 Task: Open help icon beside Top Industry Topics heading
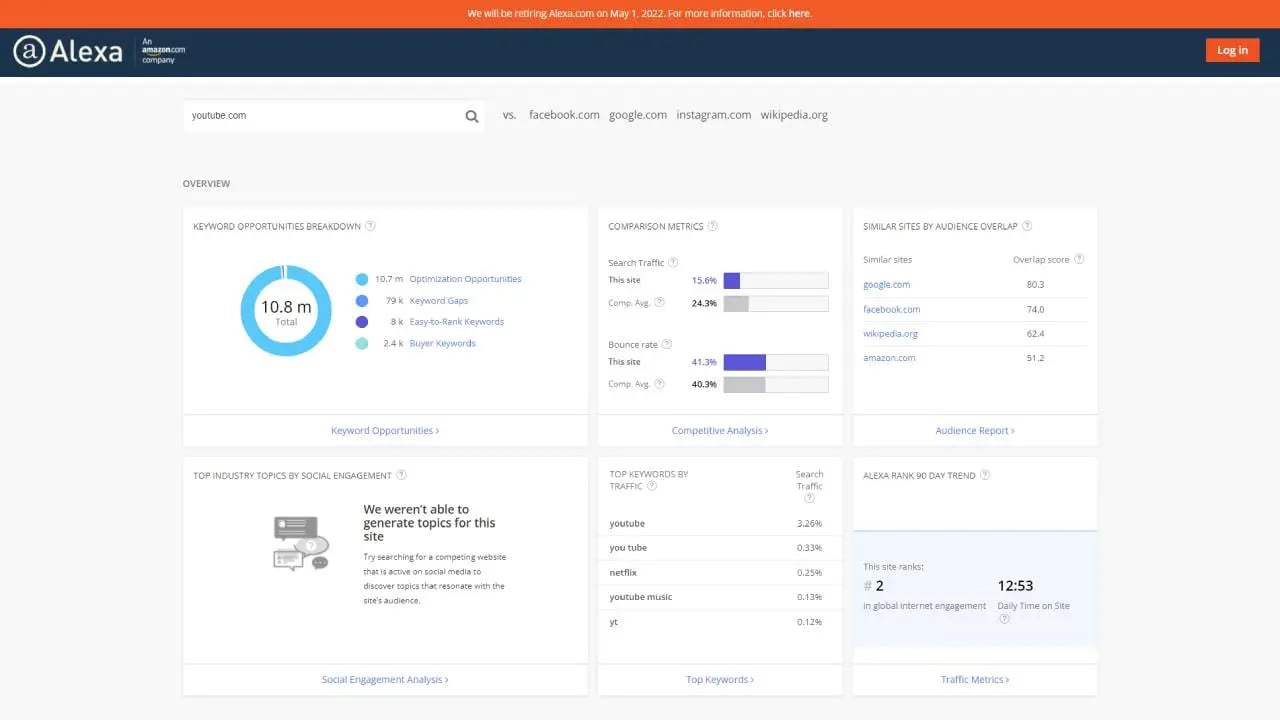coord(401,475)
